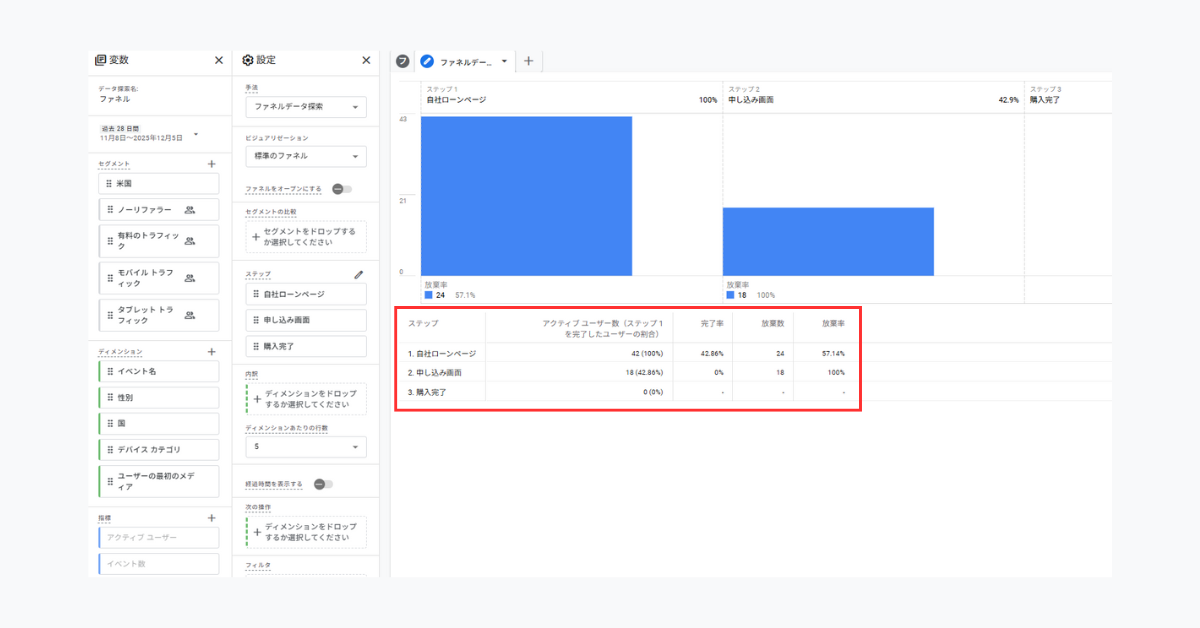The height and width of the screenshot is (628, 1200).
Task: Close the 変数 panel with X icon
Action: click(x=219, y=60)
